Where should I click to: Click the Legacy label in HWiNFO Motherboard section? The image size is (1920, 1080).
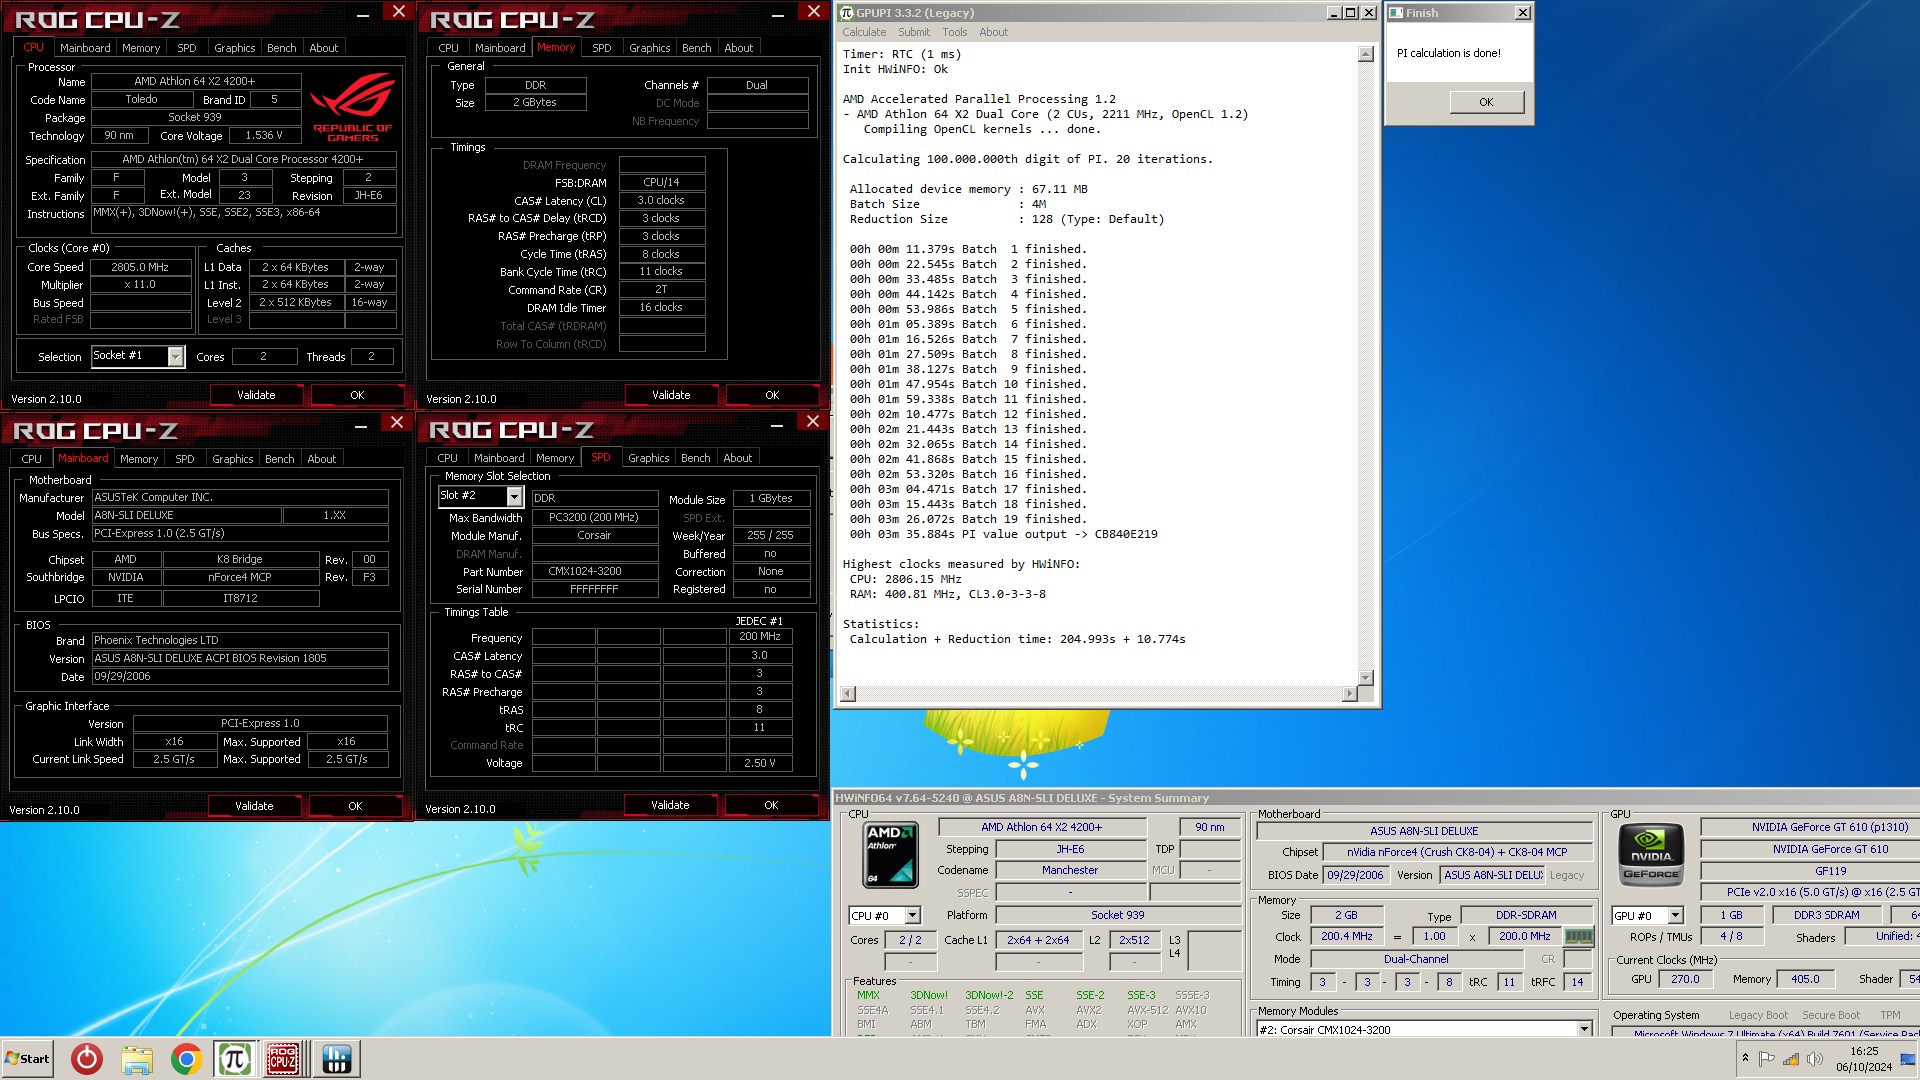[1566, 875]
